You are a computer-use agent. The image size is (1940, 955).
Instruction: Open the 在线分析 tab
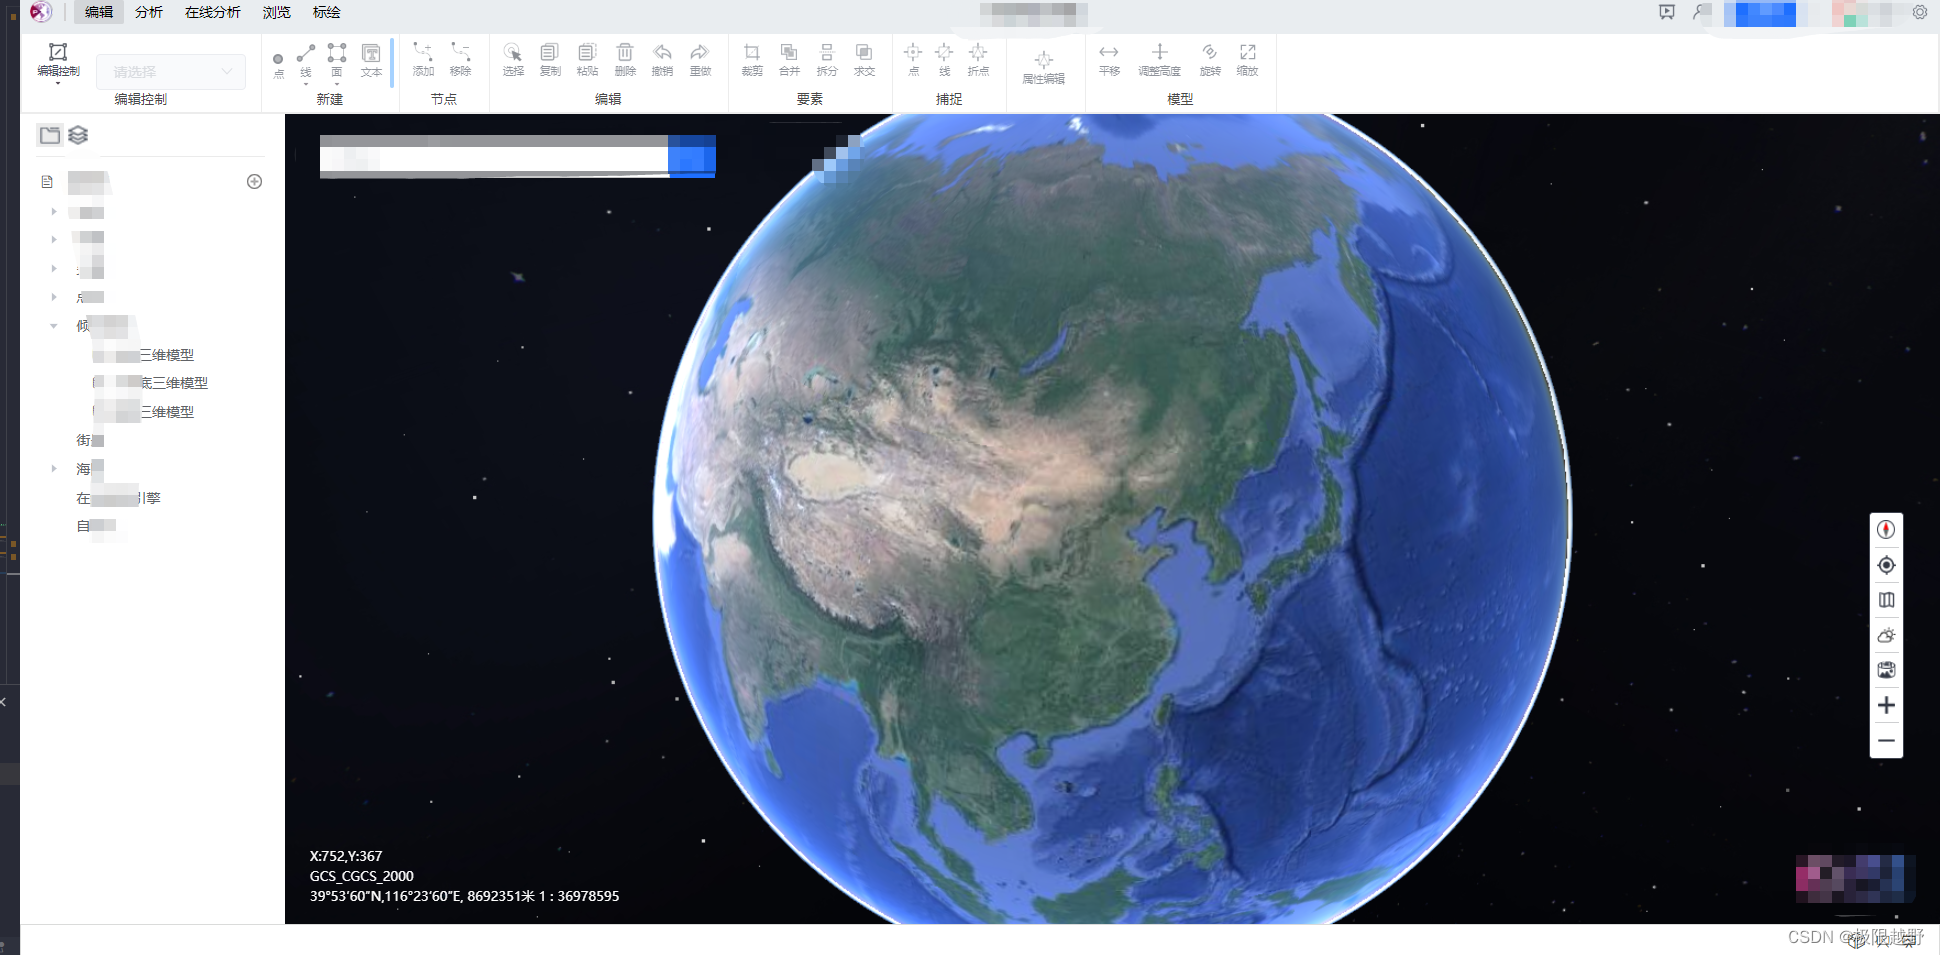click(x=212, y=12)
